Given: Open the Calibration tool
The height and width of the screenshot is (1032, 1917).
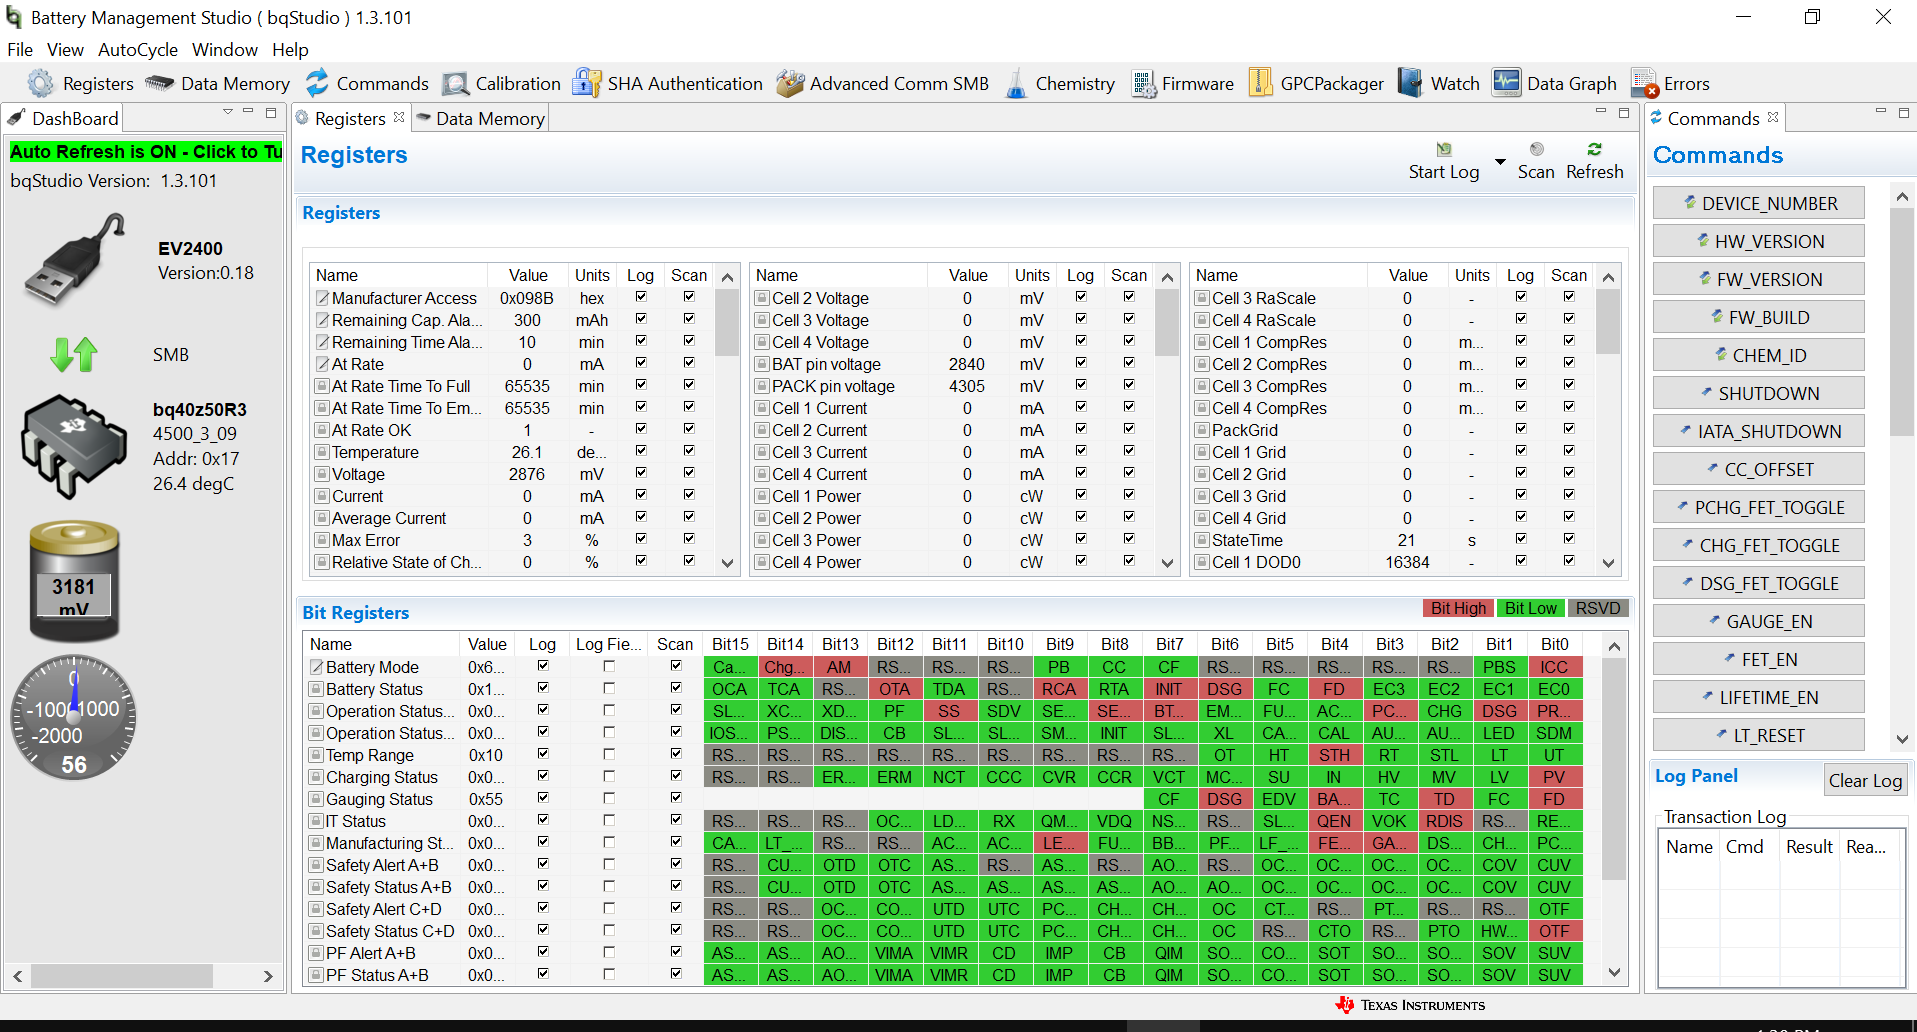Looking at the screenshot, I should (501, 84).
